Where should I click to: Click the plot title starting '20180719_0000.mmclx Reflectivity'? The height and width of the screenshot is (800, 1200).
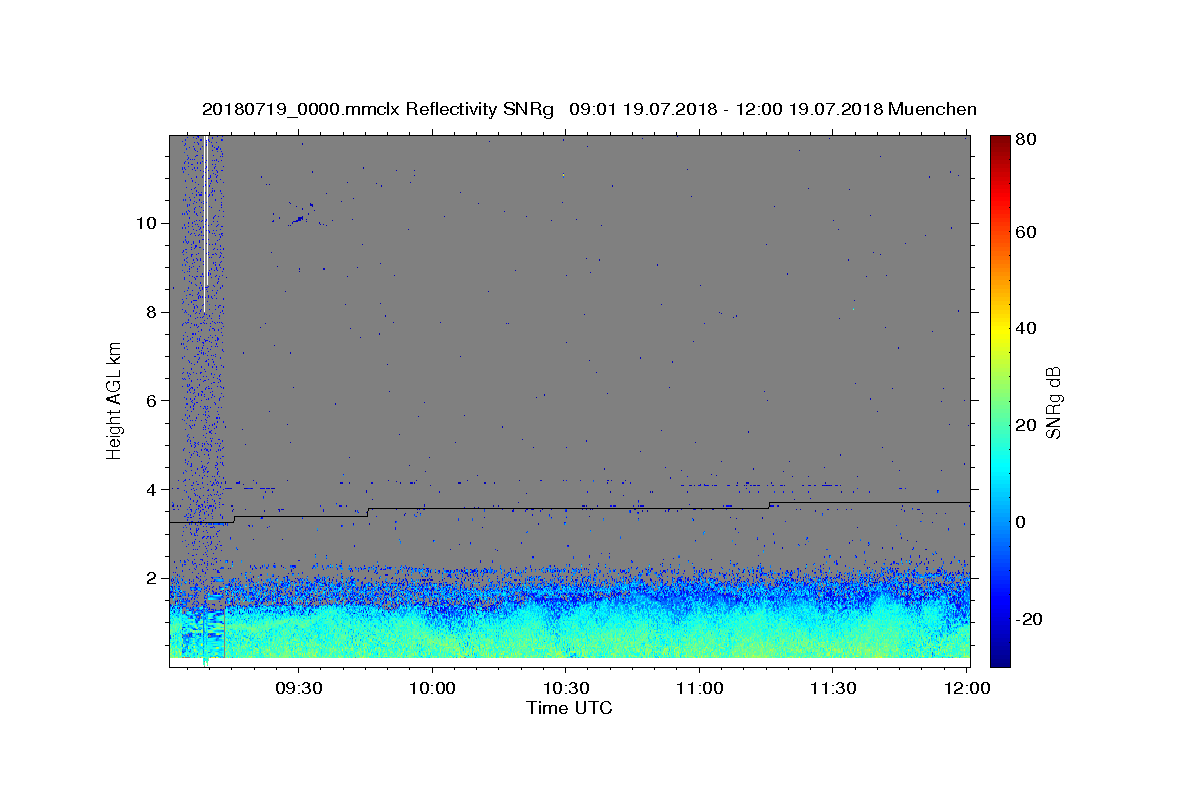[589, 109]
